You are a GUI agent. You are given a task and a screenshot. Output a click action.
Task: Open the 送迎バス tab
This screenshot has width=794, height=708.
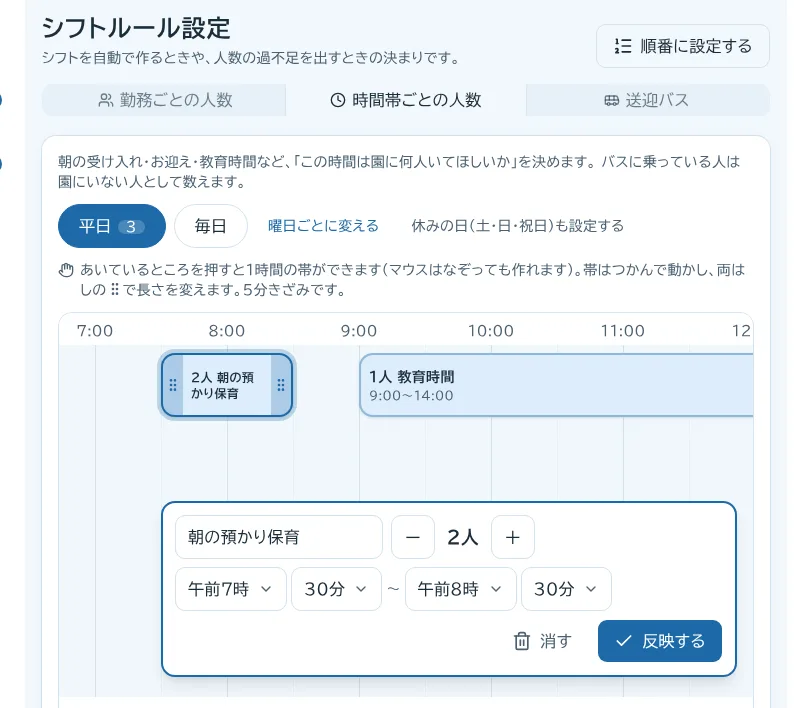pyautogui.click(x=648, y=100)
